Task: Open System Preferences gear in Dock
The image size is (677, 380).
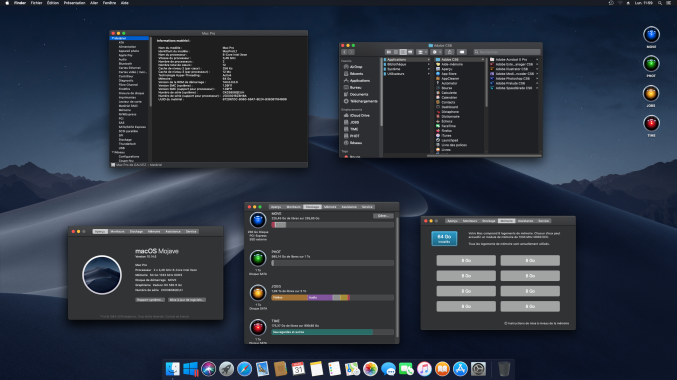Action: click(478, 369)
